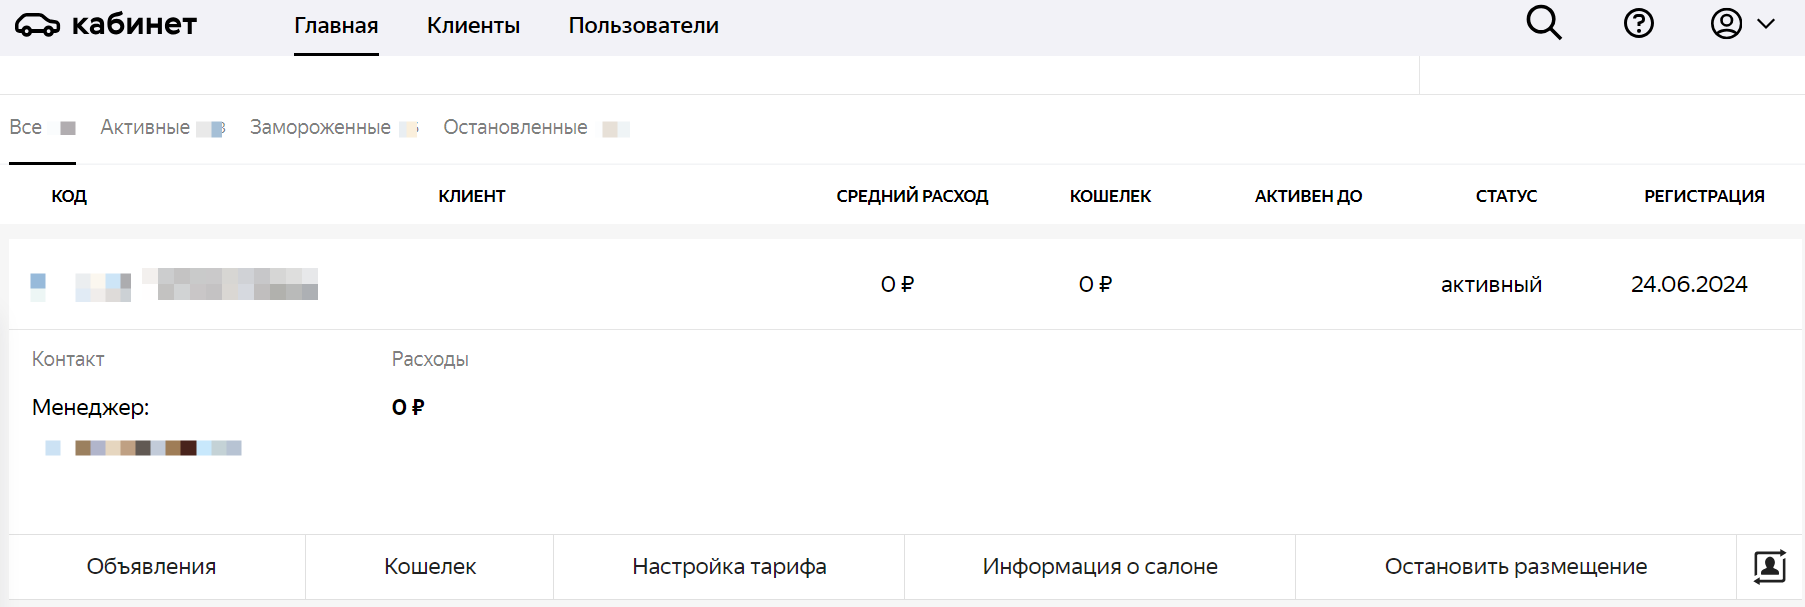Screen dimensions: 1805x607
Task: Click the Кошелек button
Action: click(x=430, y=567)
